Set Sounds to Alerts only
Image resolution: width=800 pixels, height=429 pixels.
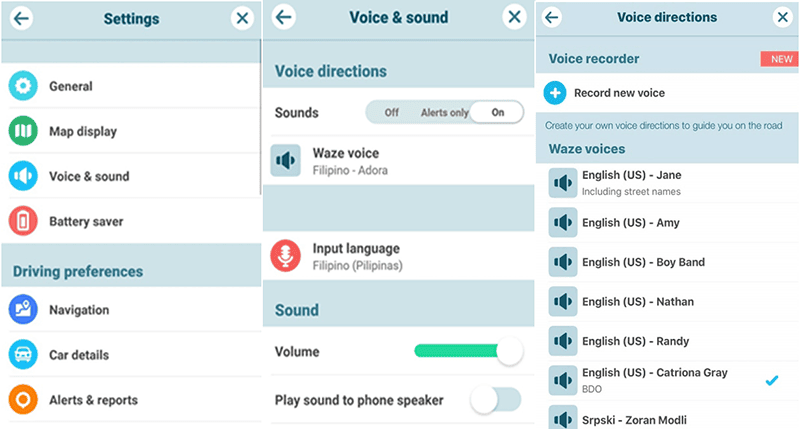coord(444,113)
